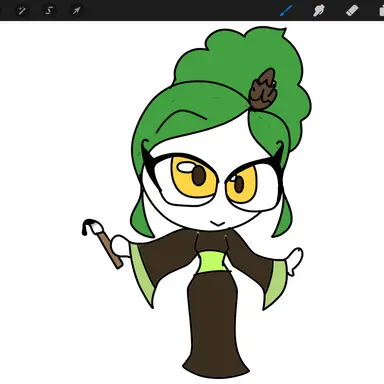Image resolution: width=384 pixels, height=384 pixels.
Task: Open the Layers panel icon
Action: click(x=381, y=10)
